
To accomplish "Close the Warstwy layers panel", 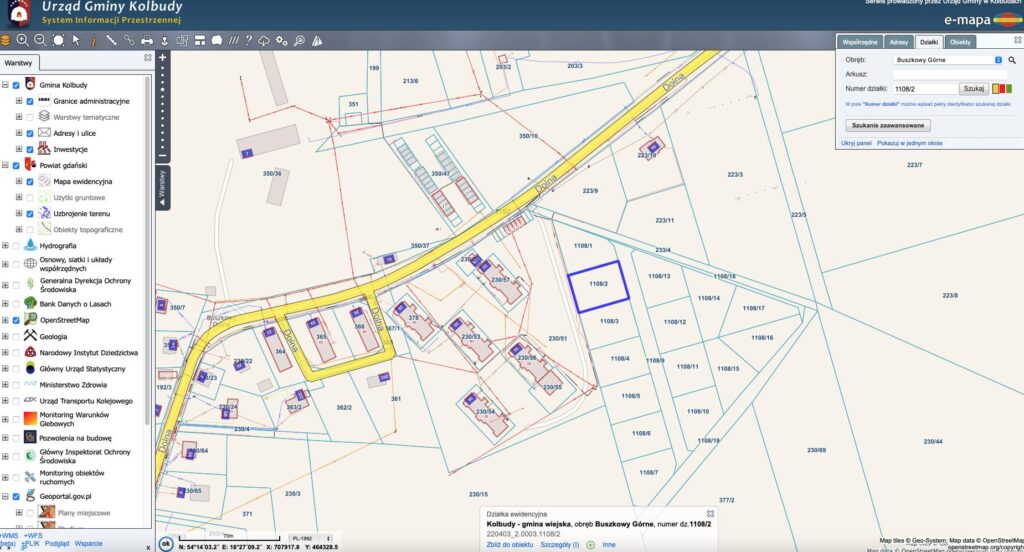I will [148, 57].
